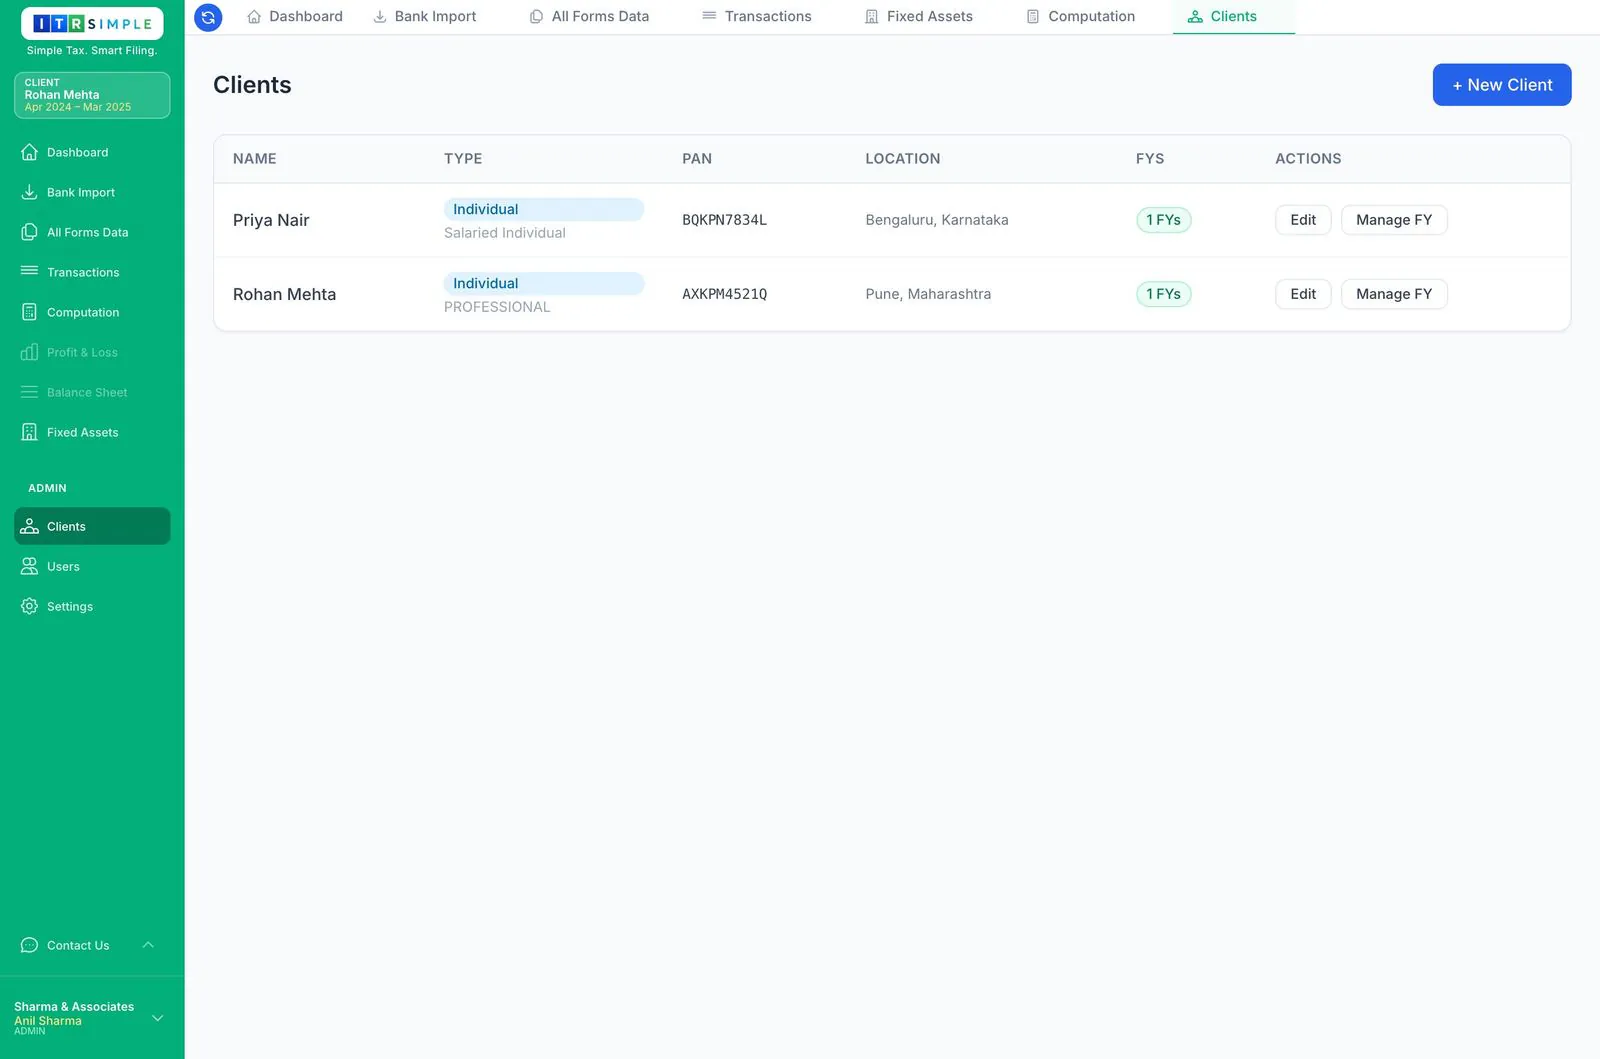Click the Profit & Loss chart icon

pos(30,352)
